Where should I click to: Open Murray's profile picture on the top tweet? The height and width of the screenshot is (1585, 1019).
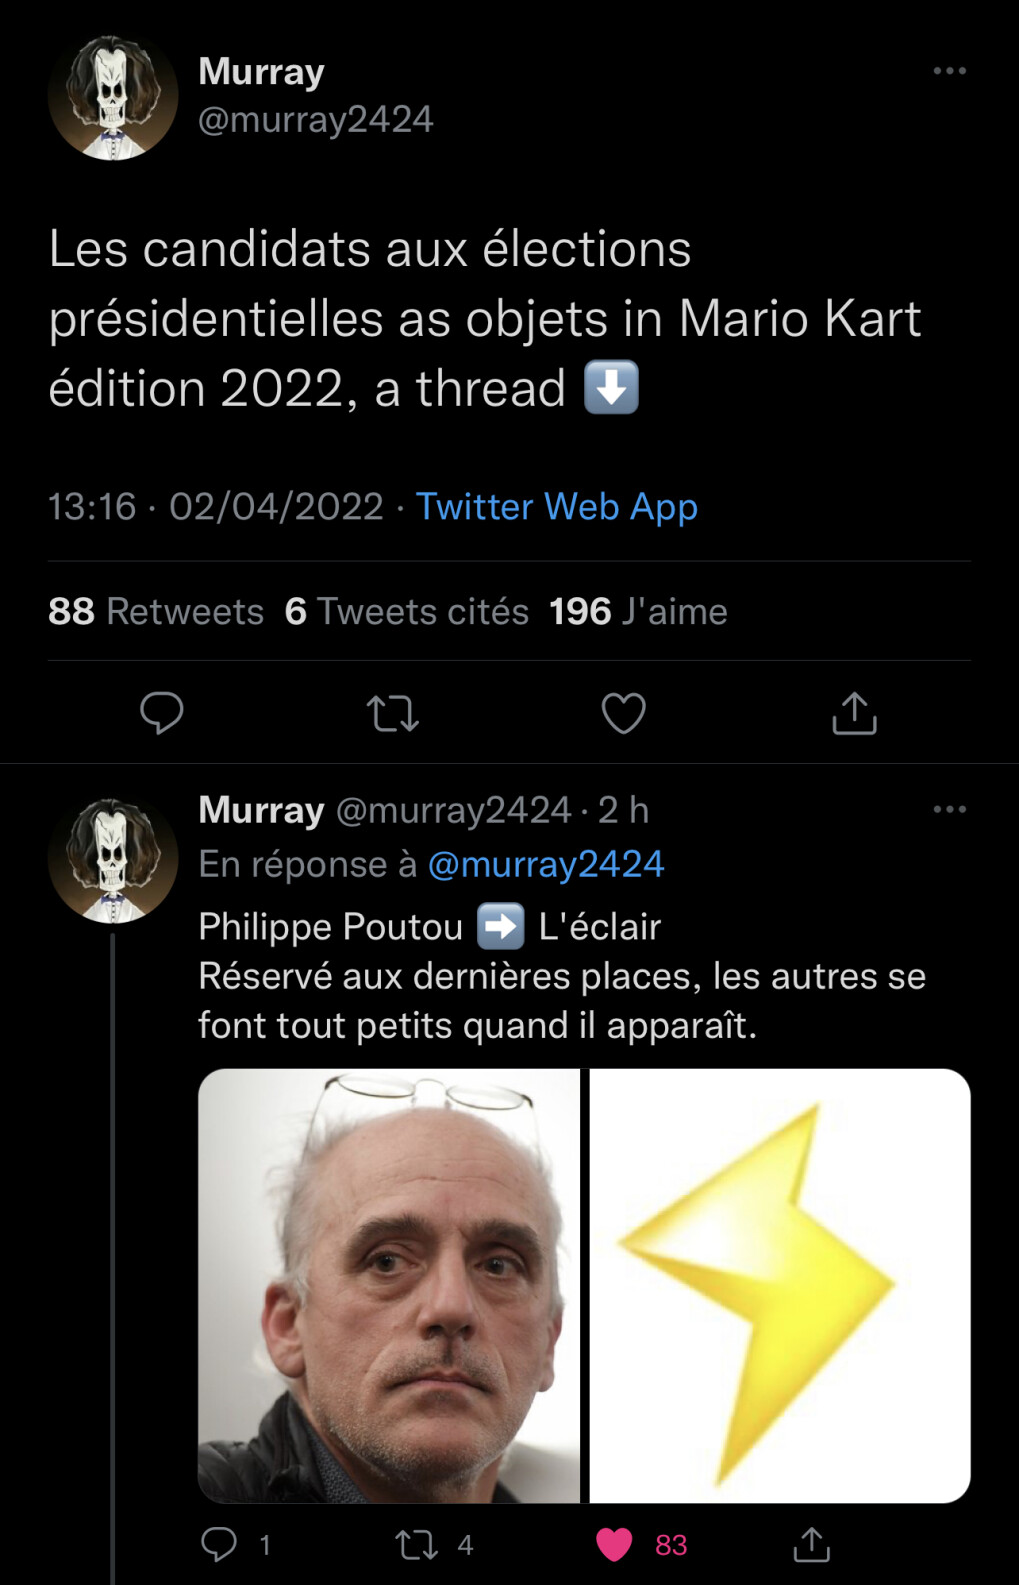[111, 95]
